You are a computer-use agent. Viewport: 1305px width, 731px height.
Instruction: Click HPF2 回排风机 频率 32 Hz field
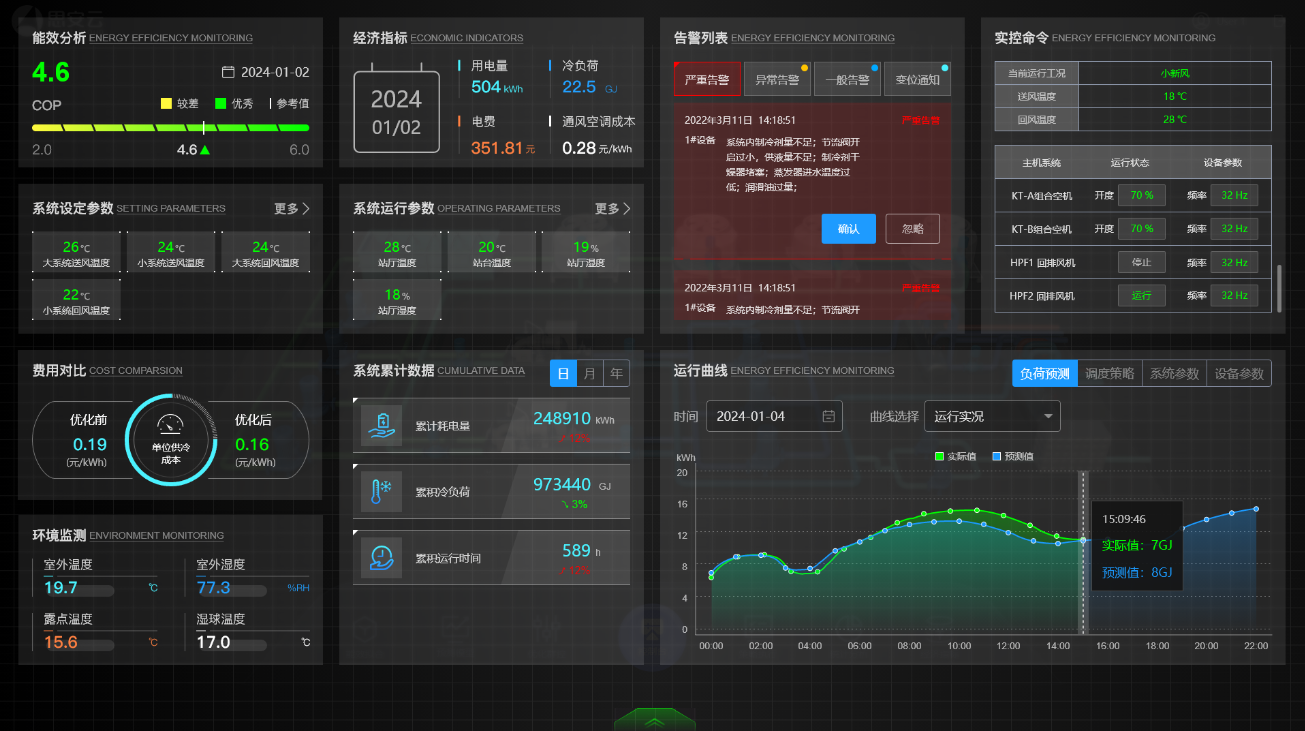coord(1234,295)
